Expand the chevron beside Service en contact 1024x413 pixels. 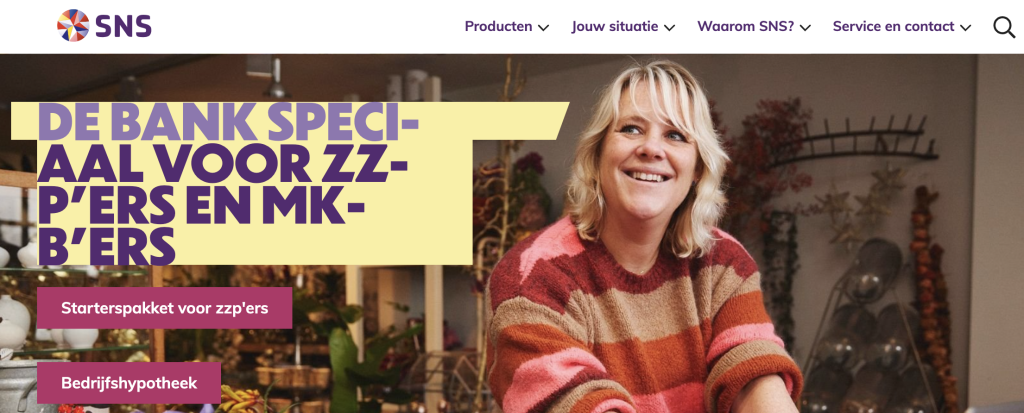pyautogui.click(x=965, y=27)
